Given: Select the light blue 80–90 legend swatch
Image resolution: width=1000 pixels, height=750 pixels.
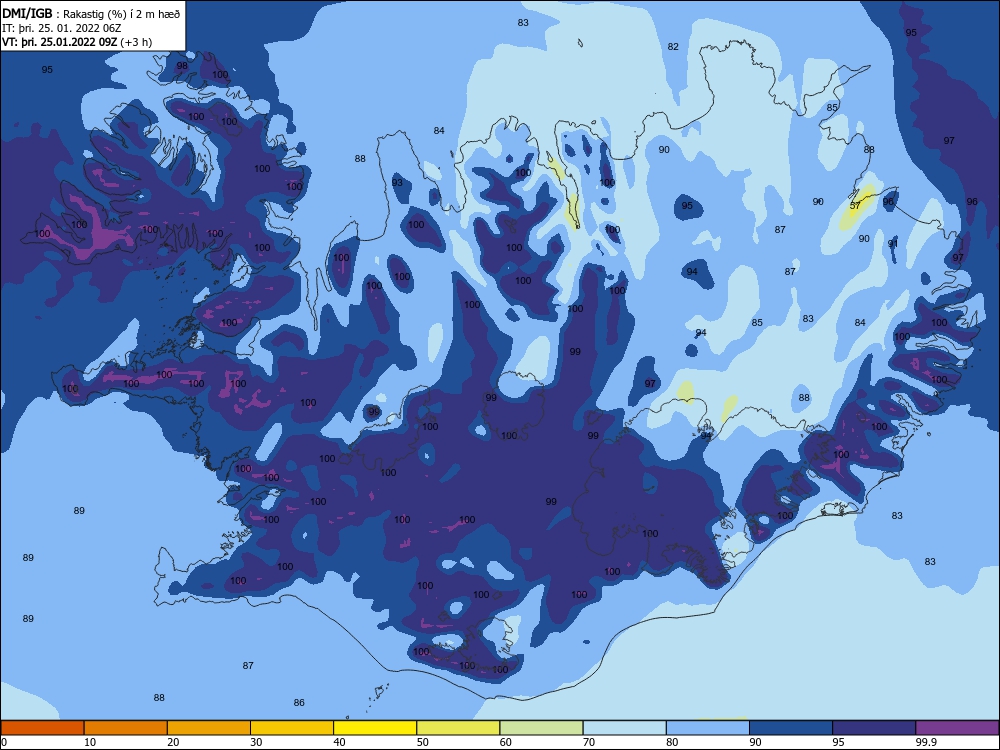Looking at the screenshot, I should tap(708, 728).
